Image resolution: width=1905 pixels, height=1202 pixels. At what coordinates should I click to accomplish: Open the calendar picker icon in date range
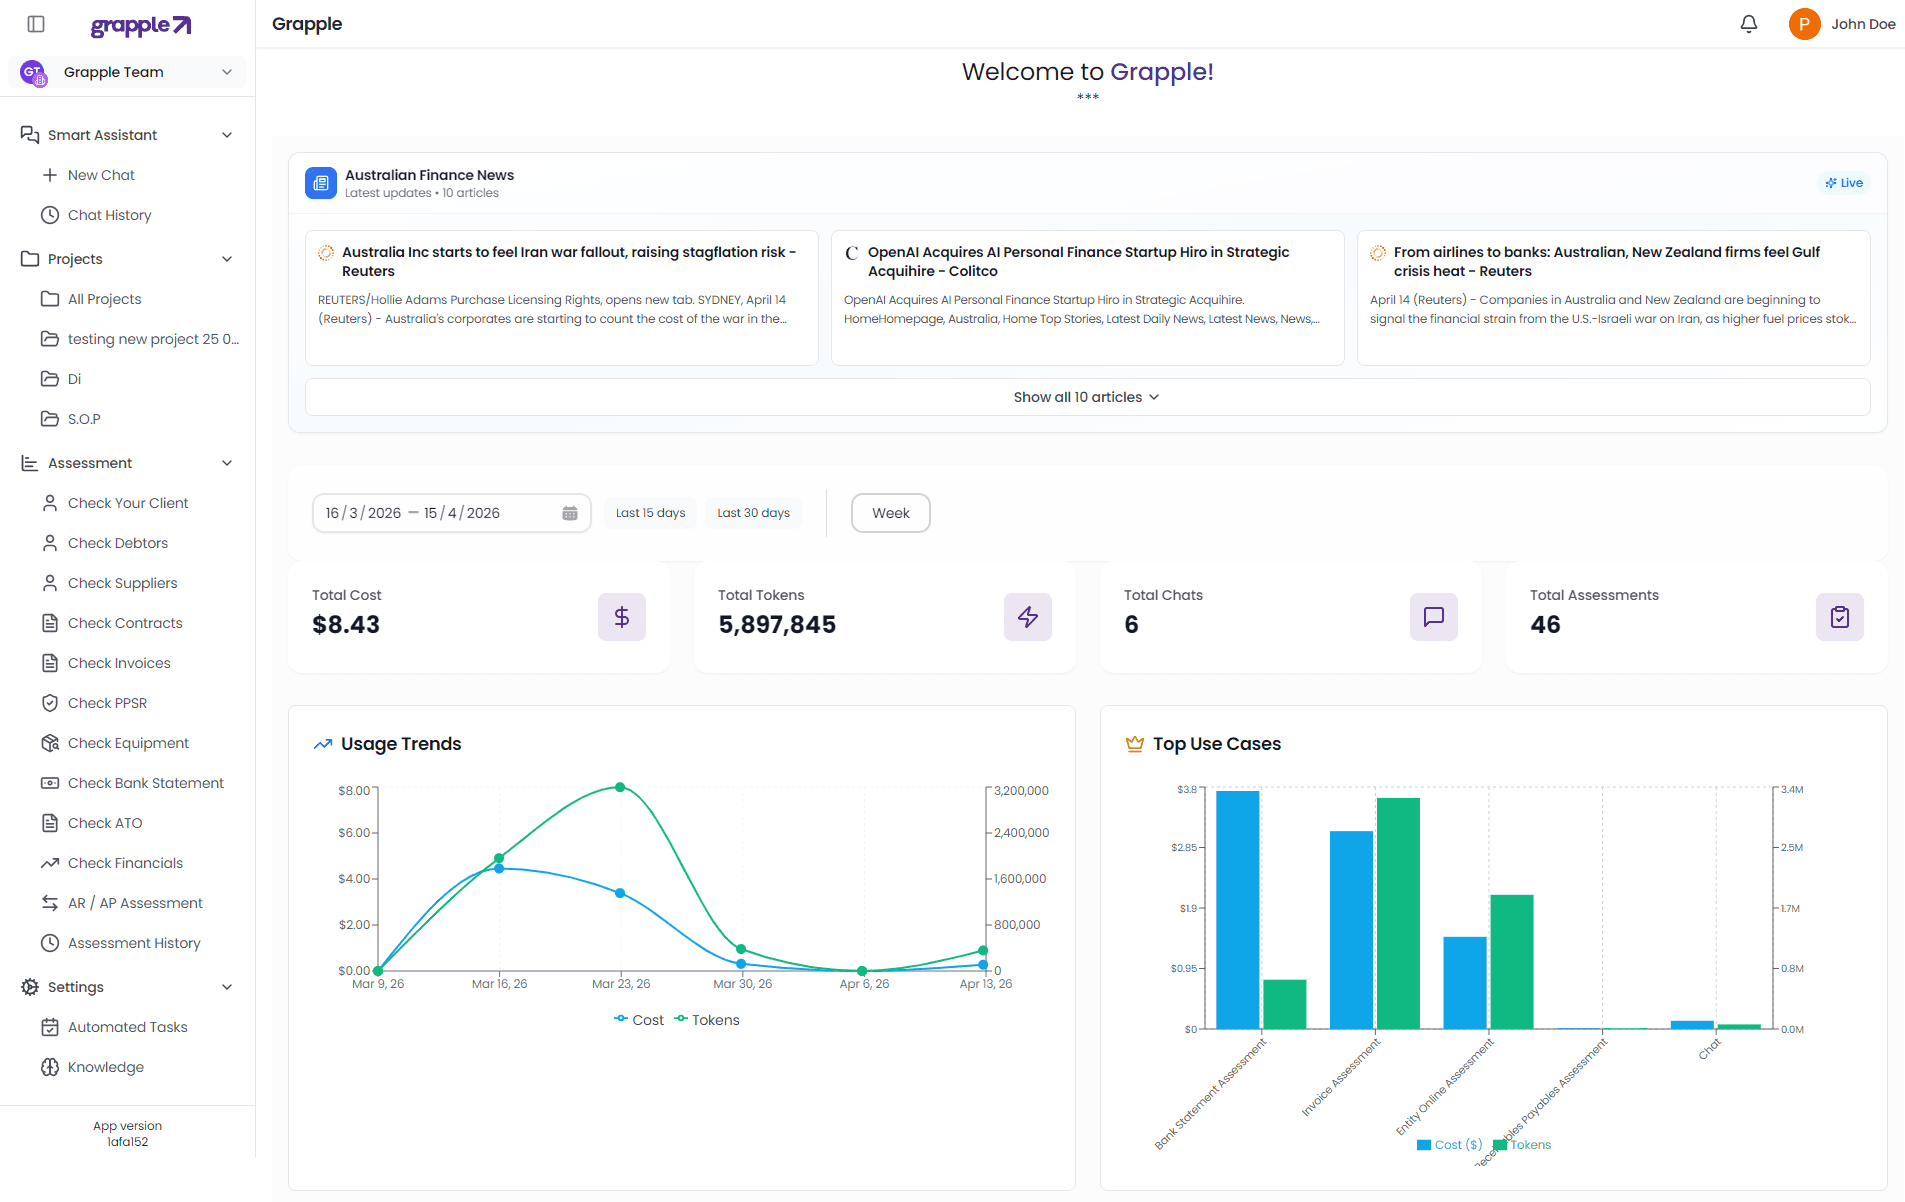570,513
